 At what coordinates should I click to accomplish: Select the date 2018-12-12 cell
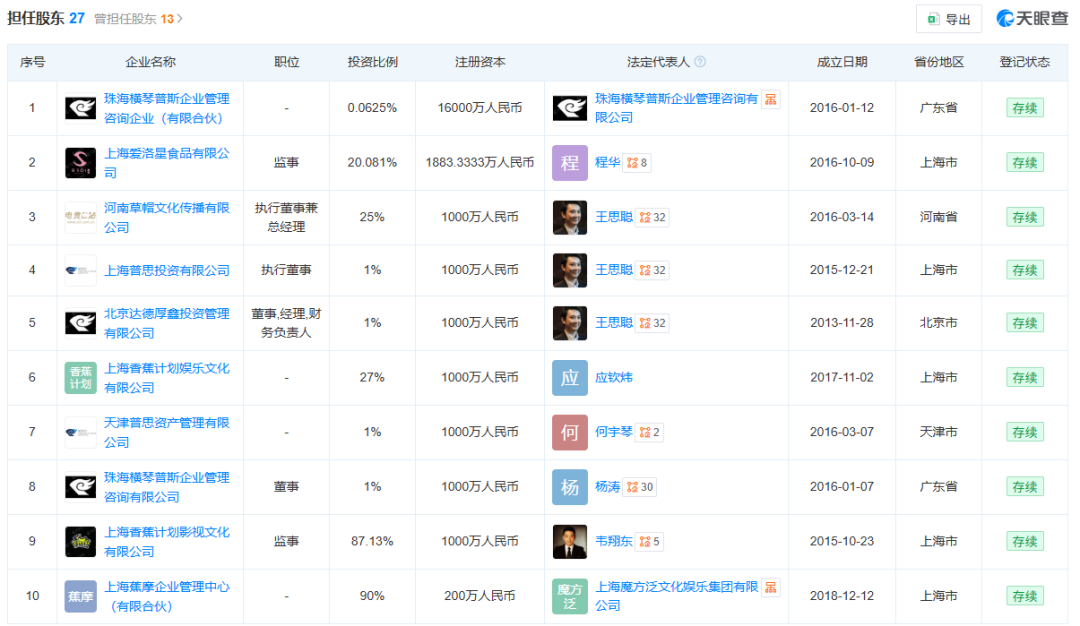click(842, 596)
